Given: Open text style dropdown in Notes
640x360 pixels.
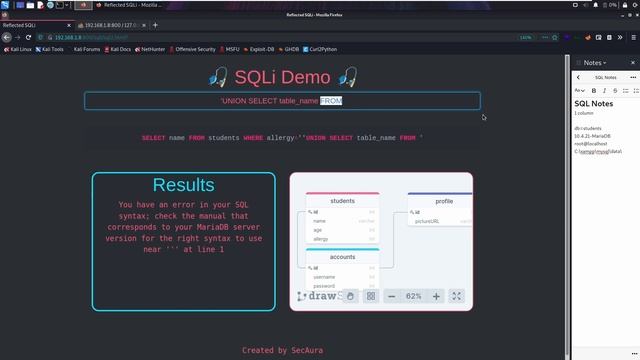Looking at the screenshot, I should click(580, 91).
